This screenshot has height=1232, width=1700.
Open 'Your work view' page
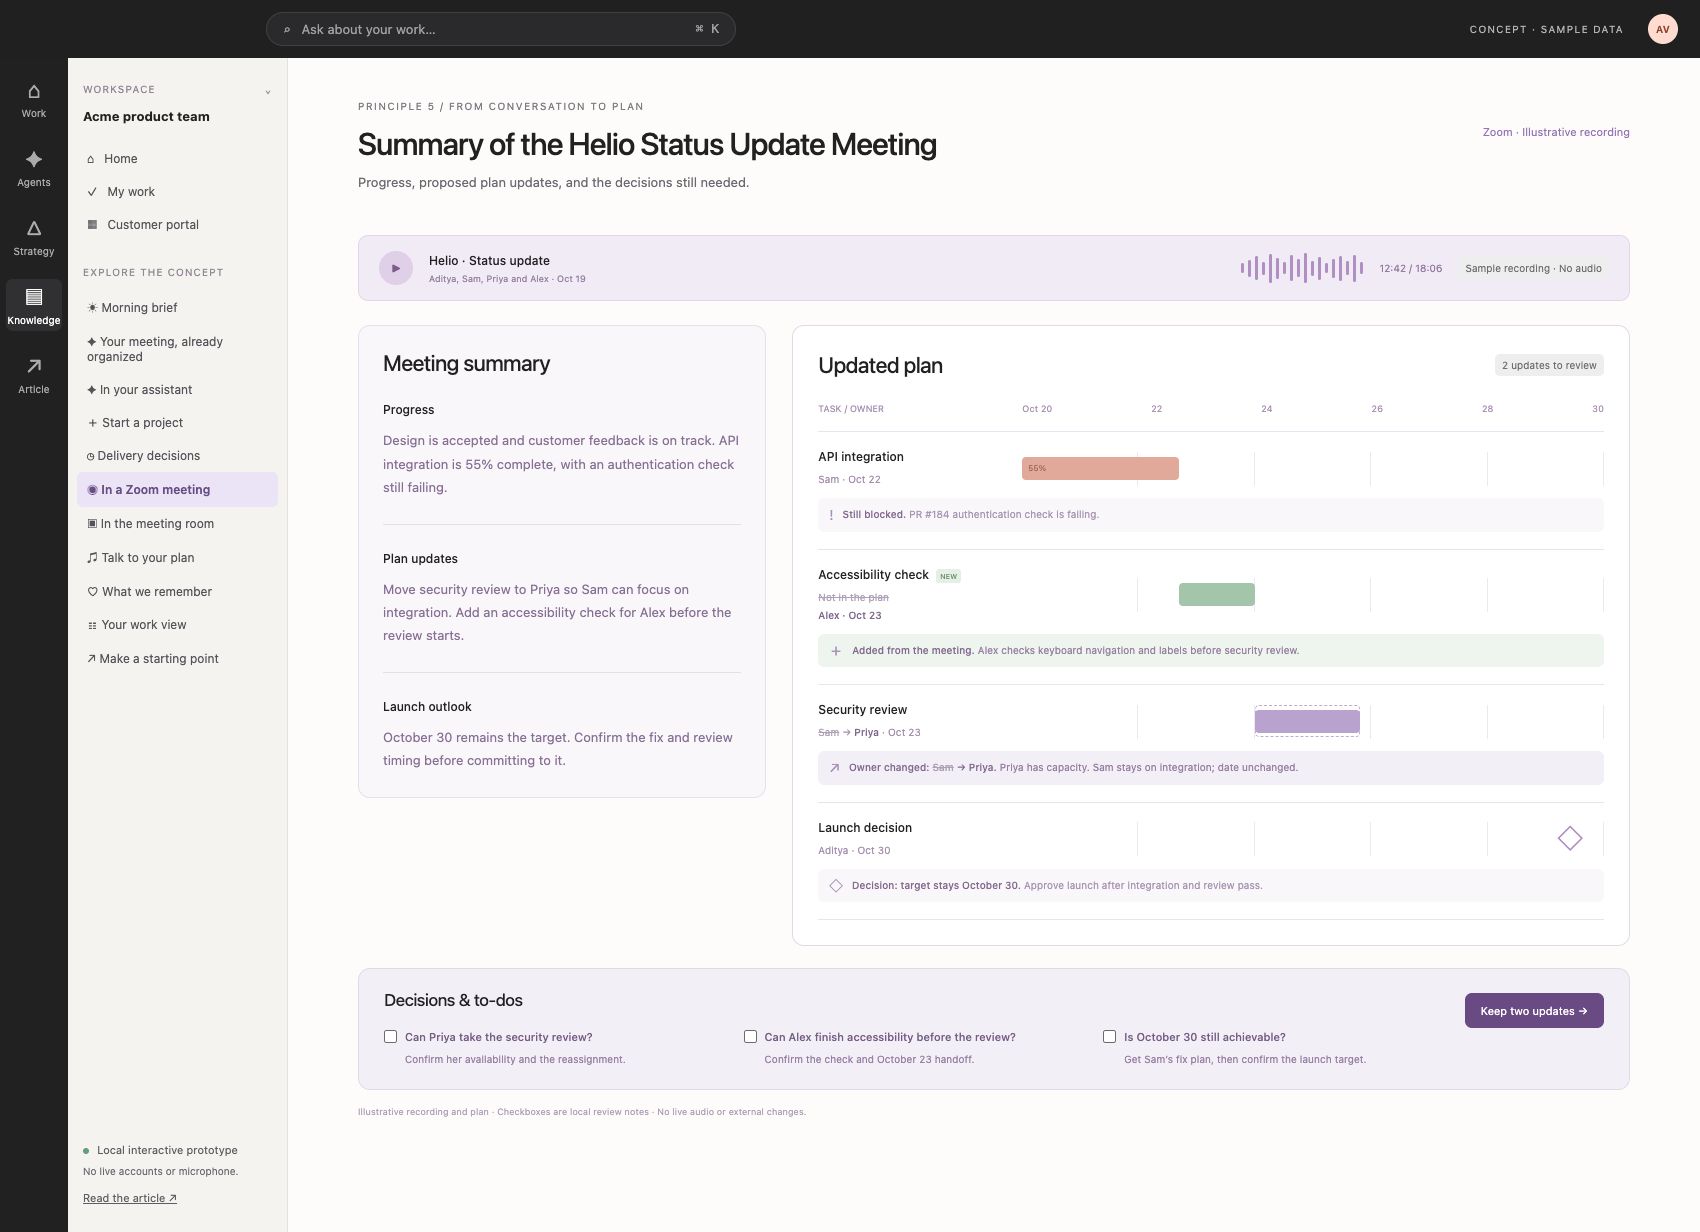click(x=178, y=625)
